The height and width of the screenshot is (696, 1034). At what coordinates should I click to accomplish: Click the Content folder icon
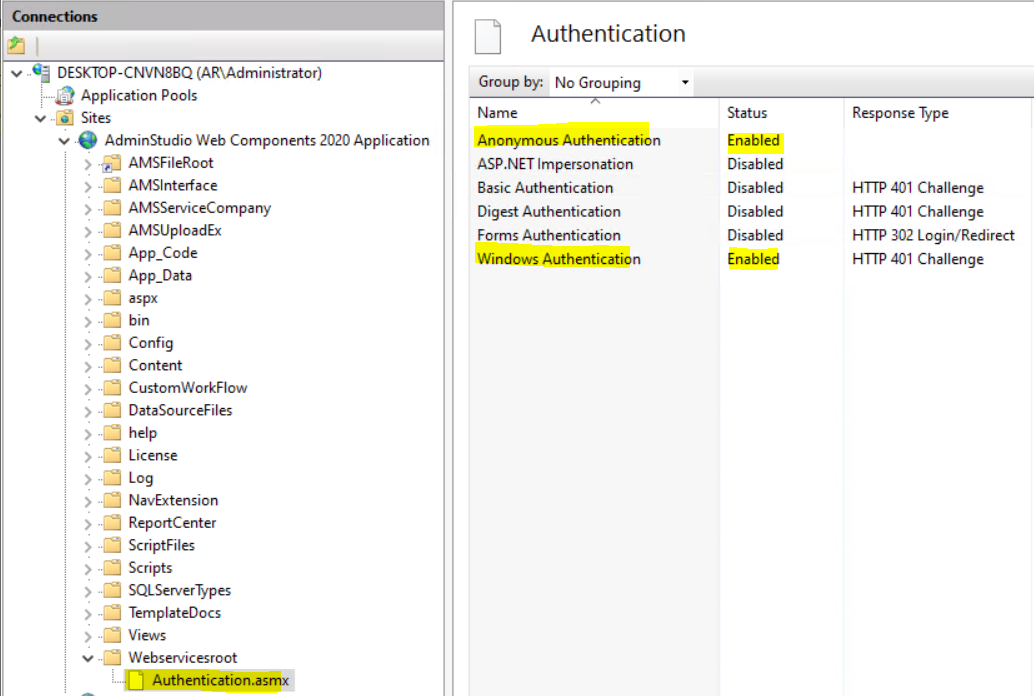[x=113, y=364]
